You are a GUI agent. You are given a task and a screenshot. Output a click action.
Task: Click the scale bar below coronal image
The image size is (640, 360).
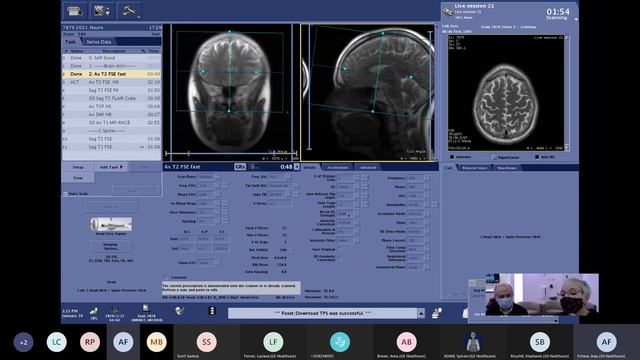tap(231, 153)
